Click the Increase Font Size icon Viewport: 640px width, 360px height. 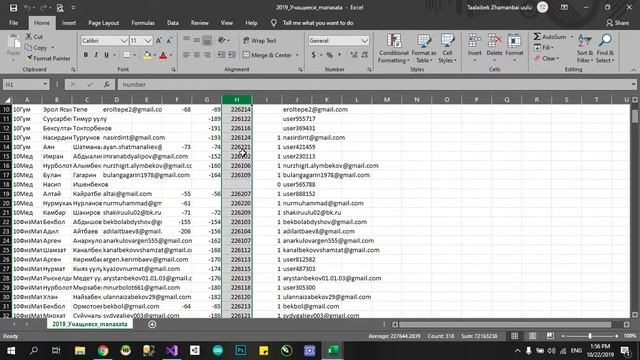159,40
